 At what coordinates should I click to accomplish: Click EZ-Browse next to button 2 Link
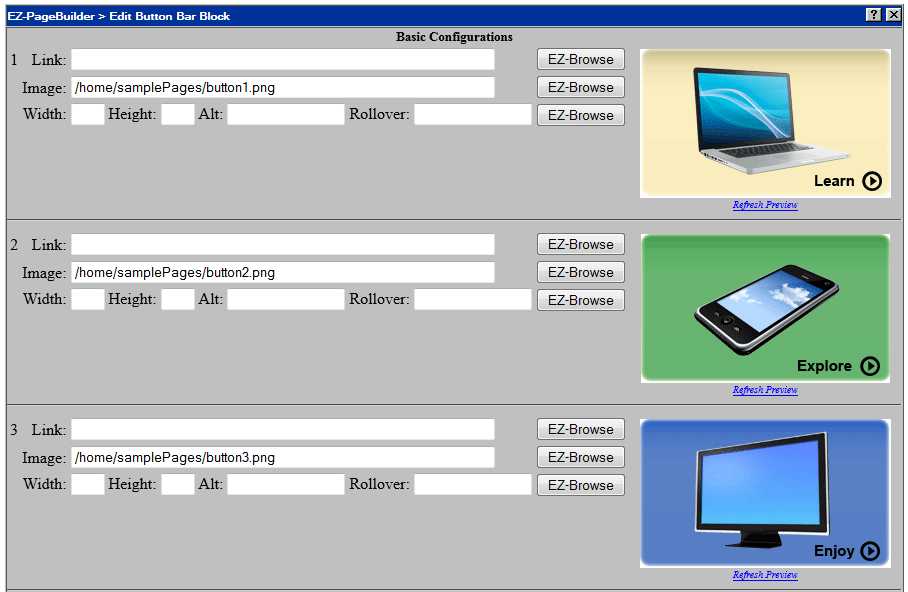click(x=581, y=244)
